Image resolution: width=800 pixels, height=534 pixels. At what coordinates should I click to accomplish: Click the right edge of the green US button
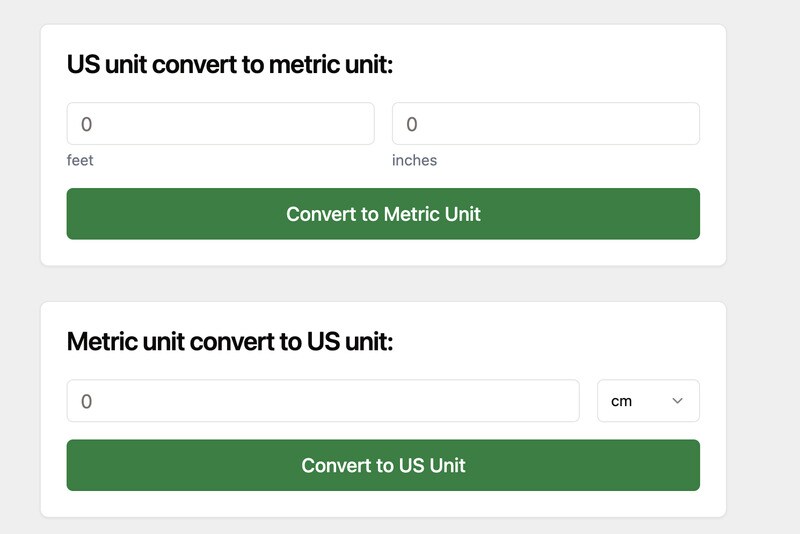(692, 465)
